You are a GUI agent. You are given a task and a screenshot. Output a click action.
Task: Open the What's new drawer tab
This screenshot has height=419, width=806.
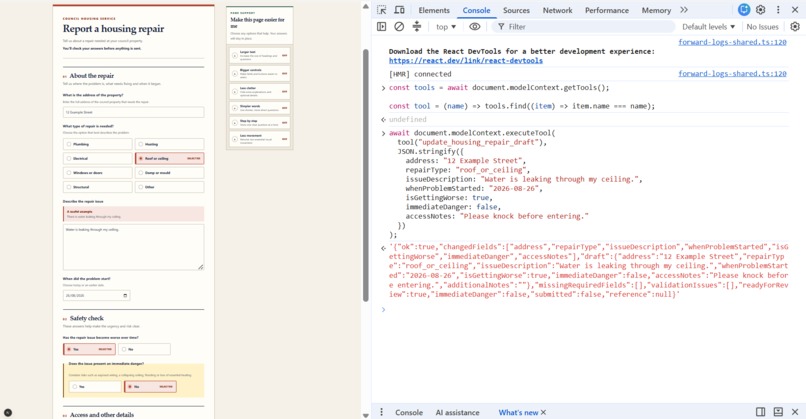coord(518,412)
